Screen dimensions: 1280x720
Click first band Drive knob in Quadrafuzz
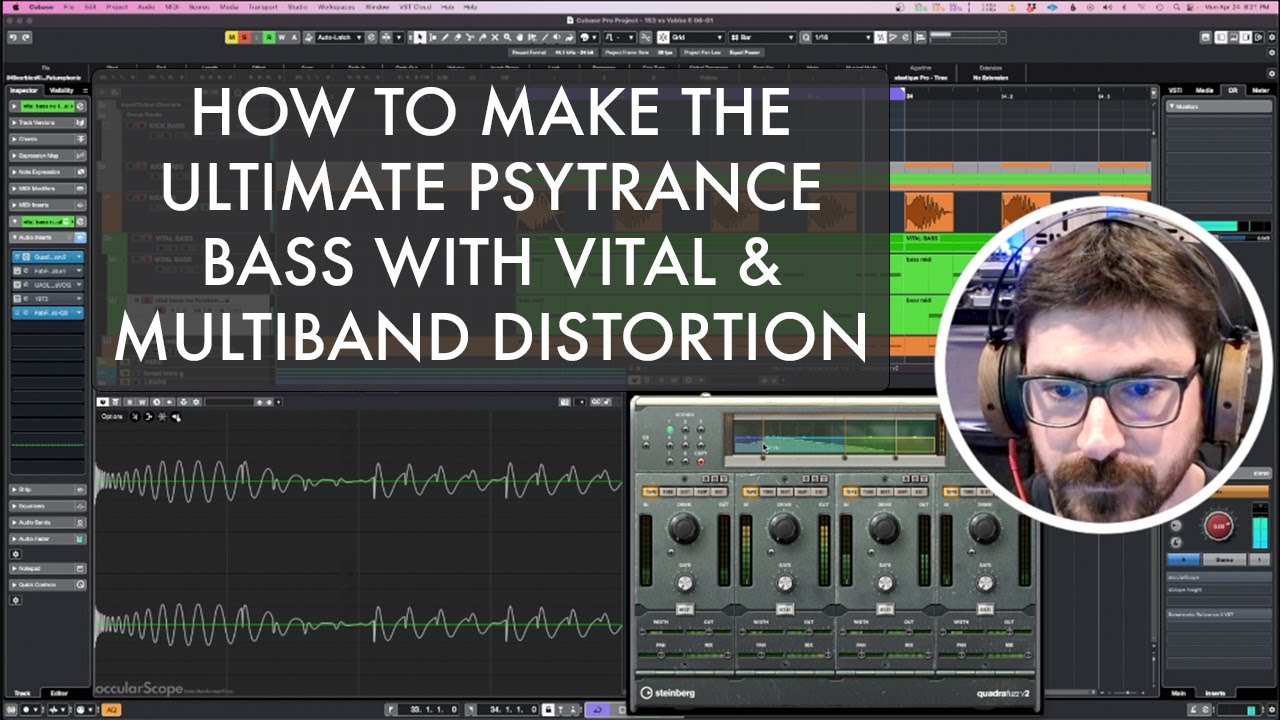coord(684,528)
